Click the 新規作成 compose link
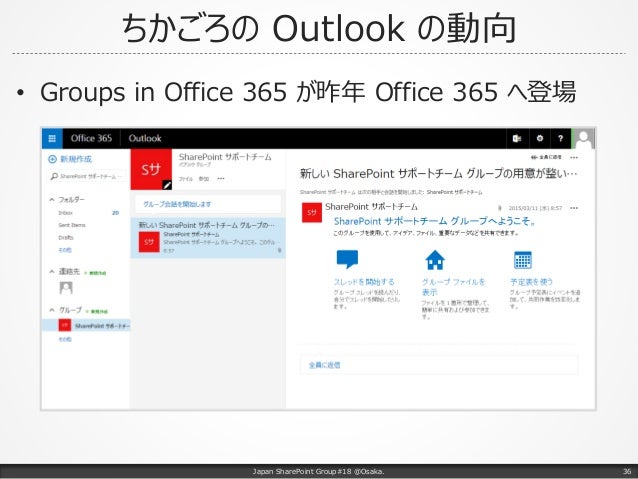Viewport: 638px width, 479px height. tap(76, 159)
